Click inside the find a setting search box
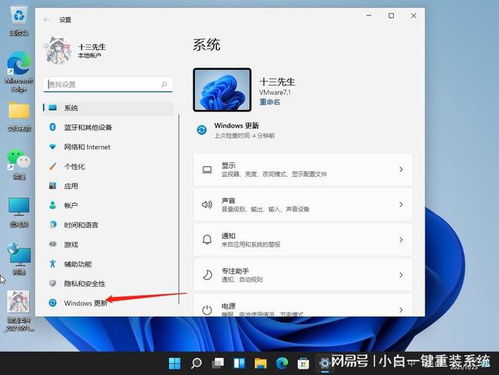 pos(108,85)
